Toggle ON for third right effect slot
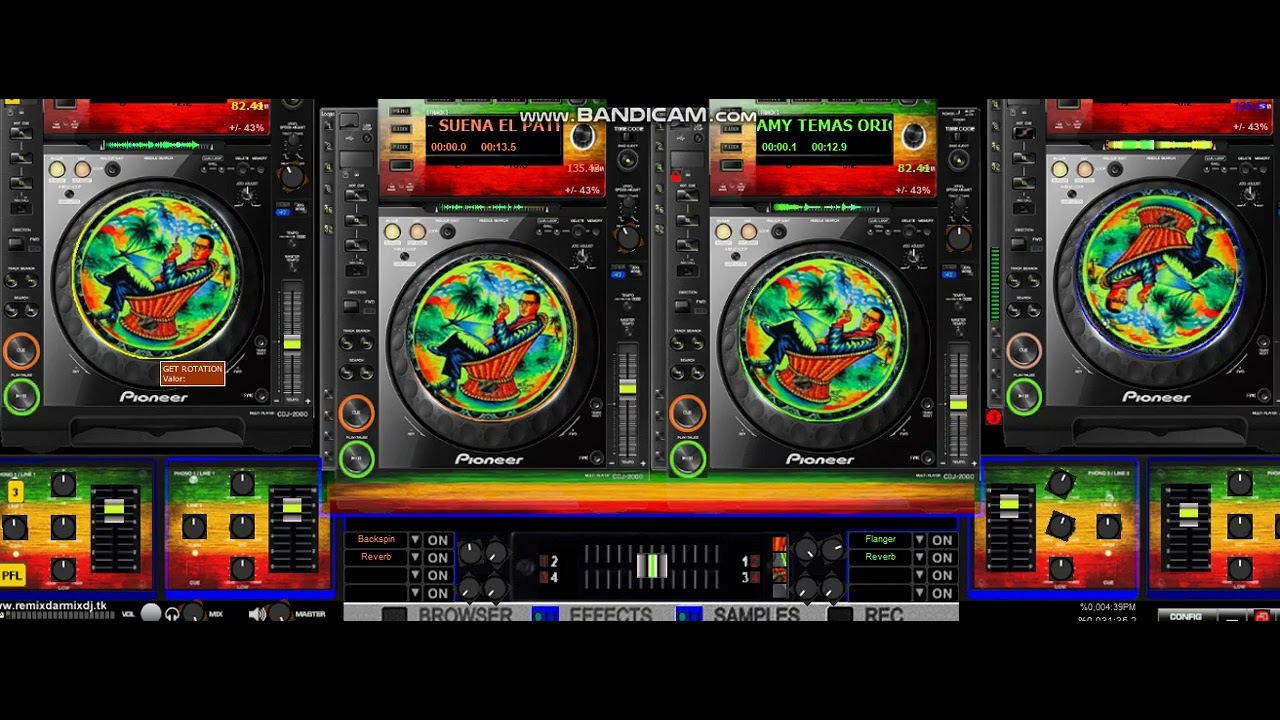The width and height of the screenshot is (1280, 720). pos(942,575)
